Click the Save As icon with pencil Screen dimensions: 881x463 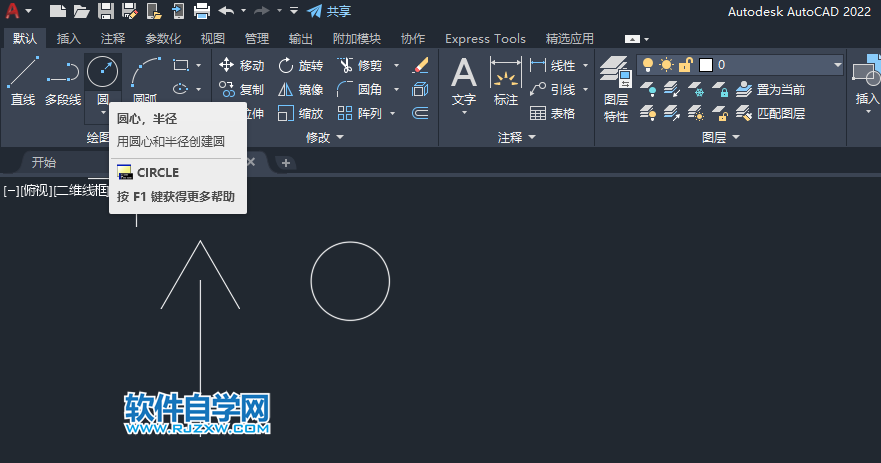130,11
